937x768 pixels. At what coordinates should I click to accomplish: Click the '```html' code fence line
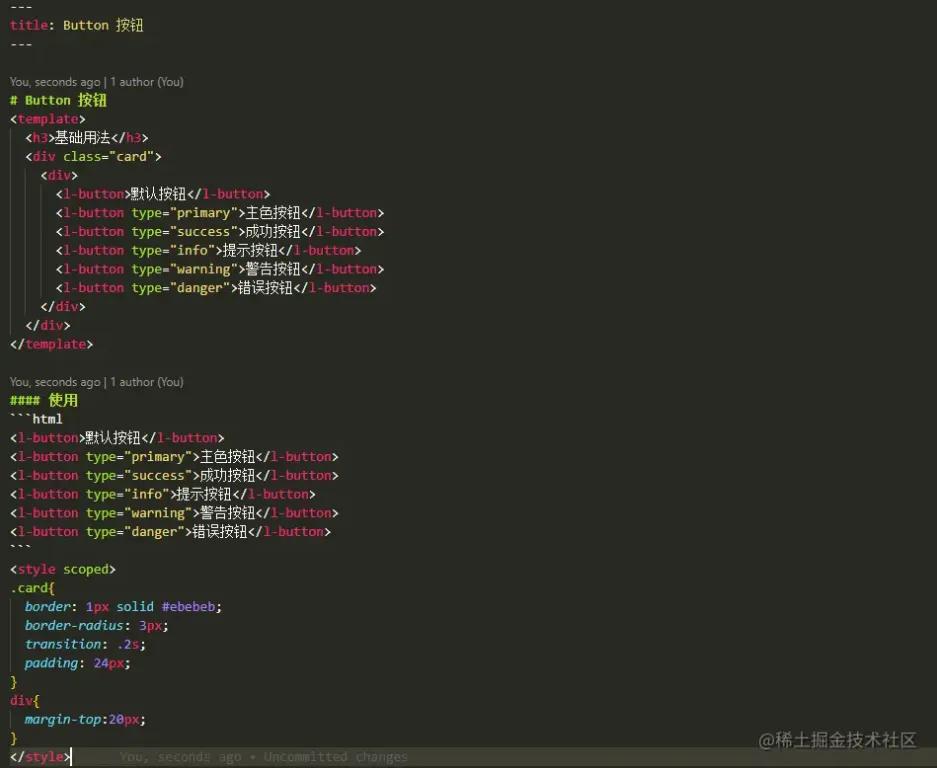[x=36, y=419]
